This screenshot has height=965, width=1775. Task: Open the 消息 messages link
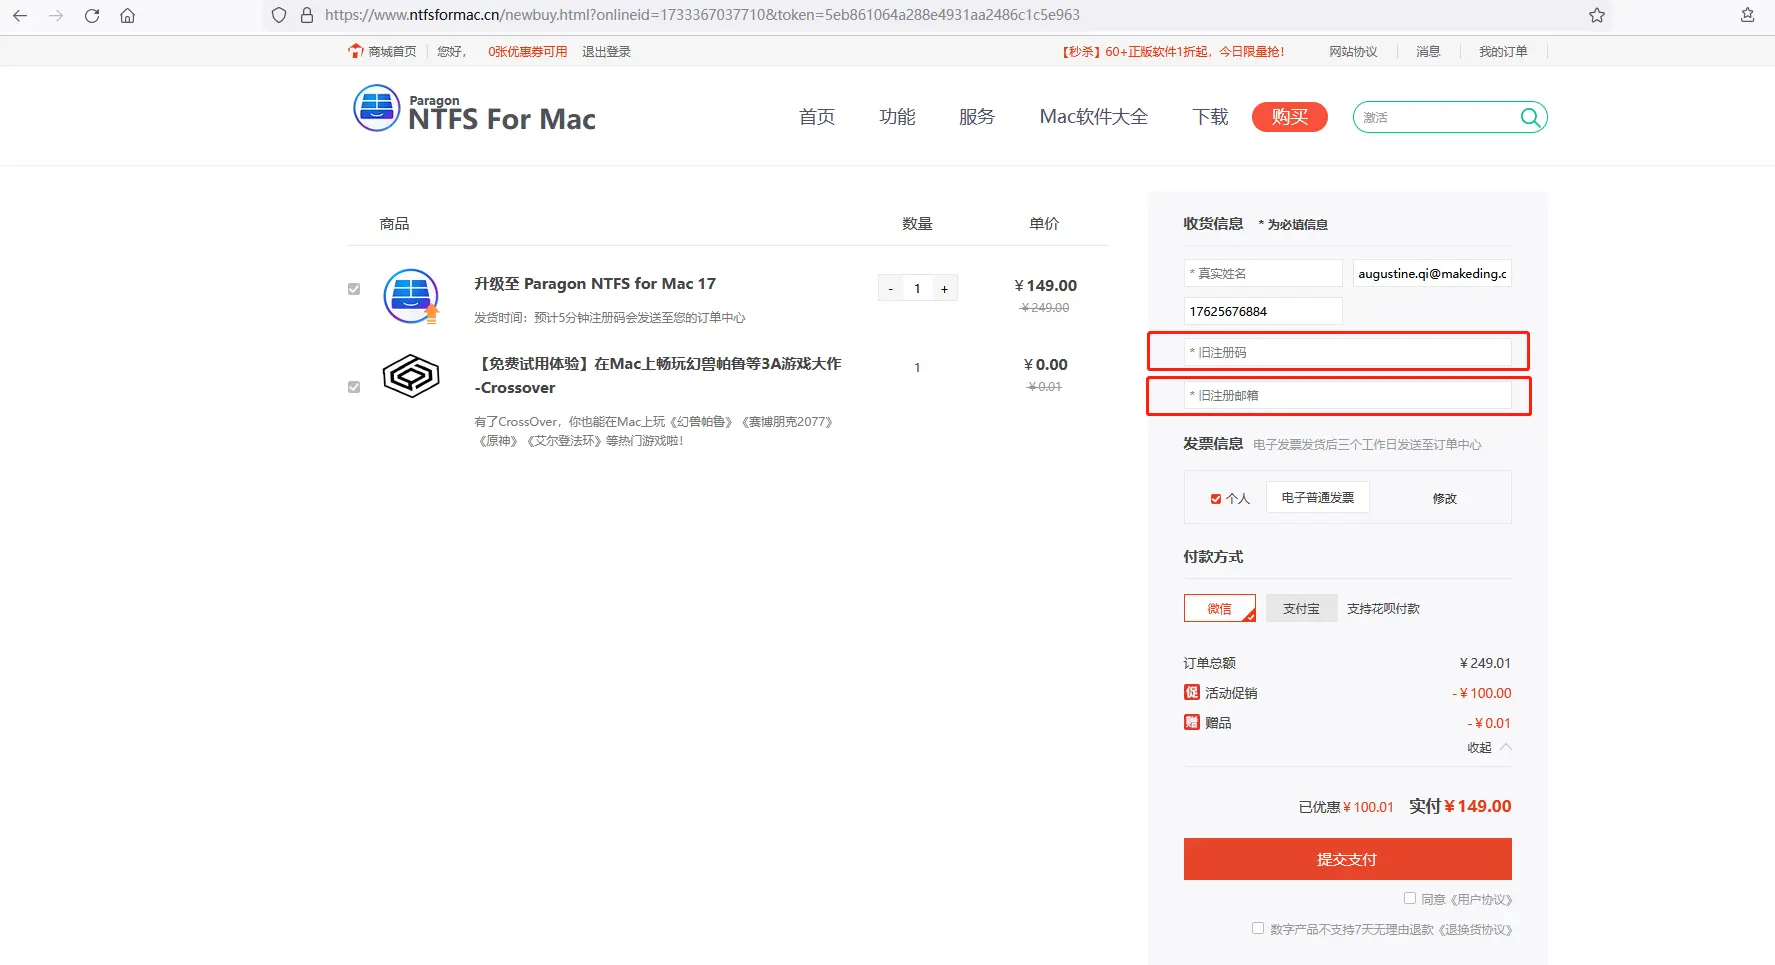(x=1428, y=52)
